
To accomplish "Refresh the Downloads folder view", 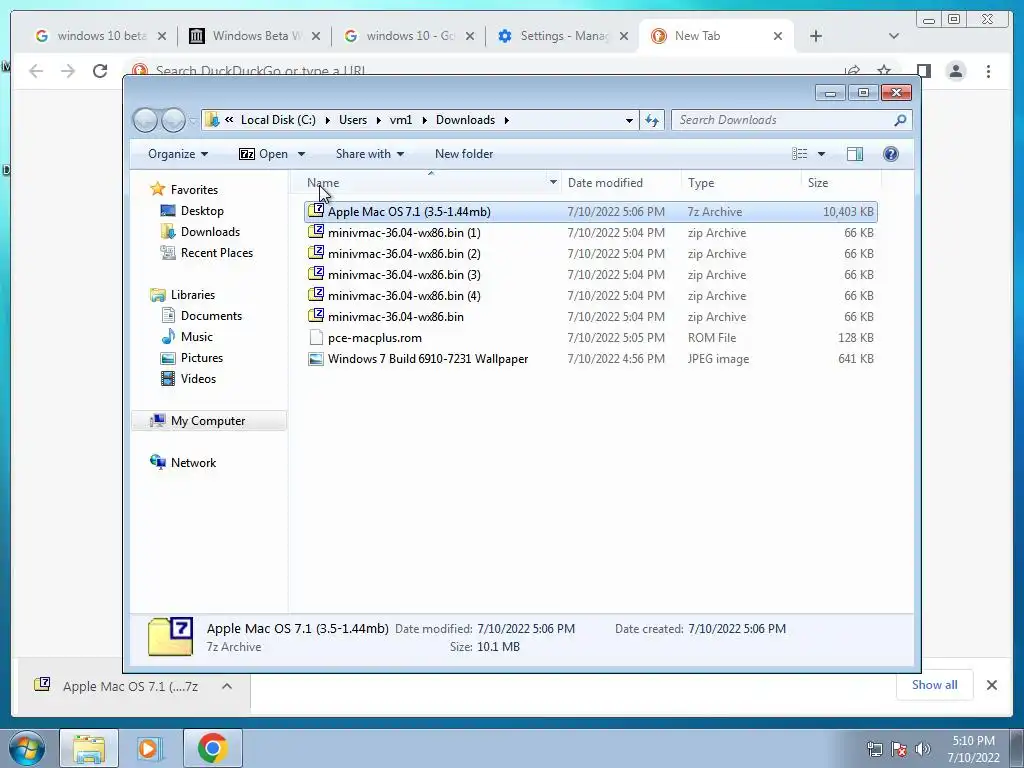I will (x=652, y=120).
